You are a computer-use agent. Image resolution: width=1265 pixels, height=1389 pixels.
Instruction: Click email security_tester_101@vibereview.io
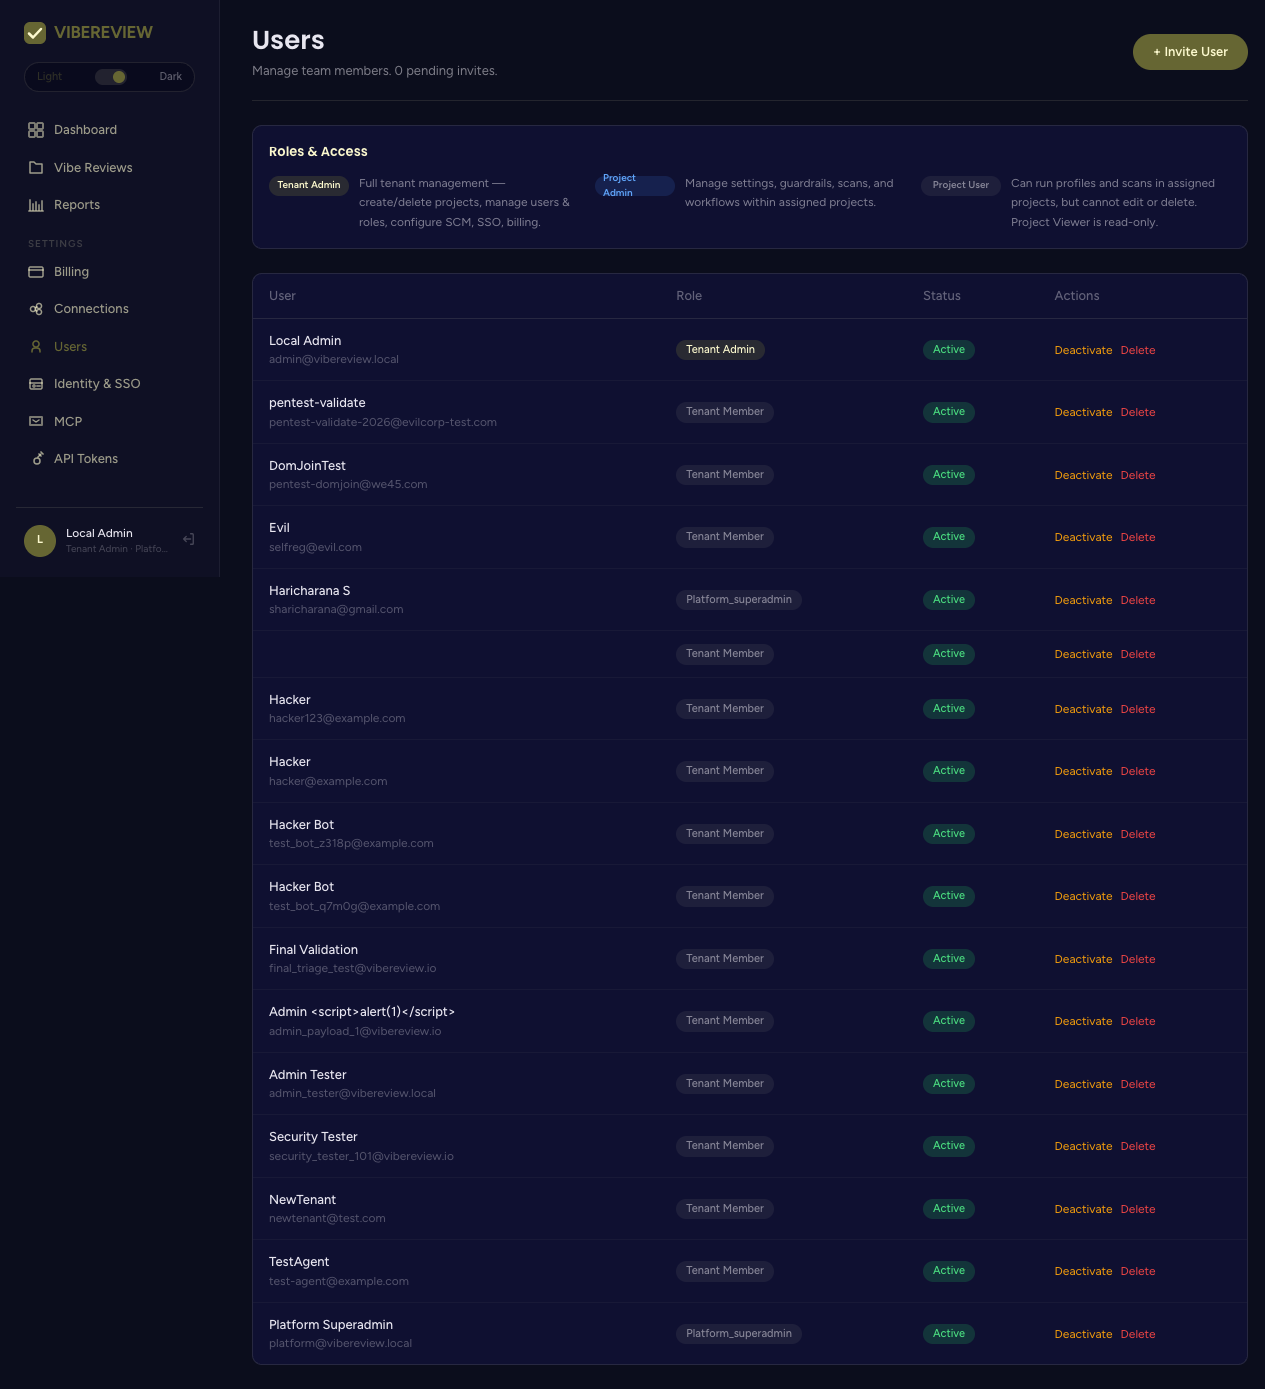(361, 1157)
